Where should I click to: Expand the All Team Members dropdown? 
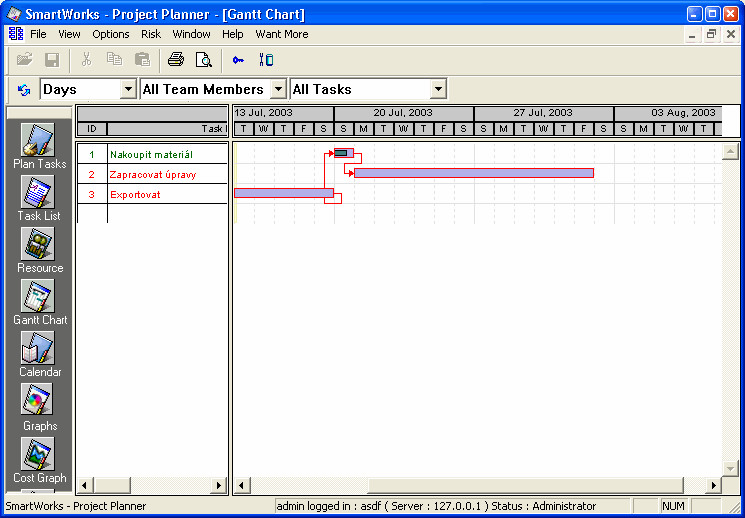(x=278, y=89)
